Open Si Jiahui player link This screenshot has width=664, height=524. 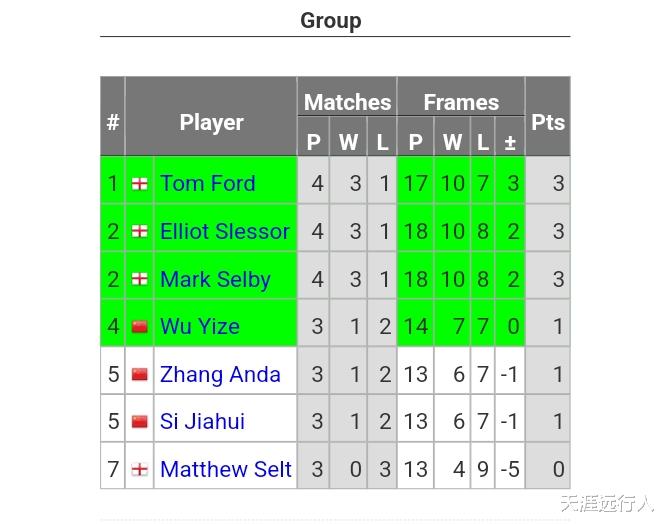[x=202, y=421]
